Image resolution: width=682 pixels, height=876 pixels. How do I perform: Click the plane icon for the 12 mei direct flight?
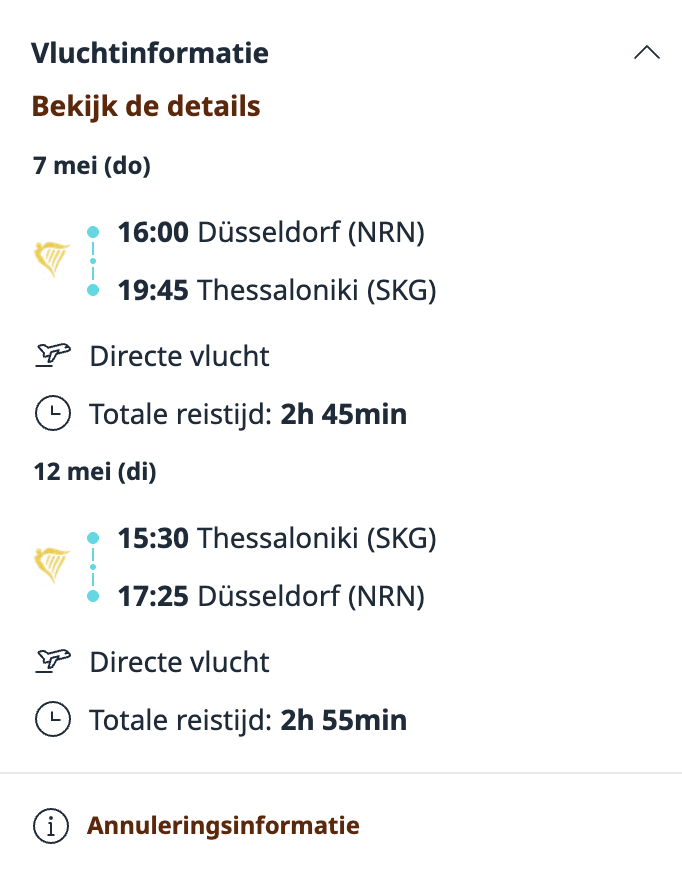click(x=53, y=661)
